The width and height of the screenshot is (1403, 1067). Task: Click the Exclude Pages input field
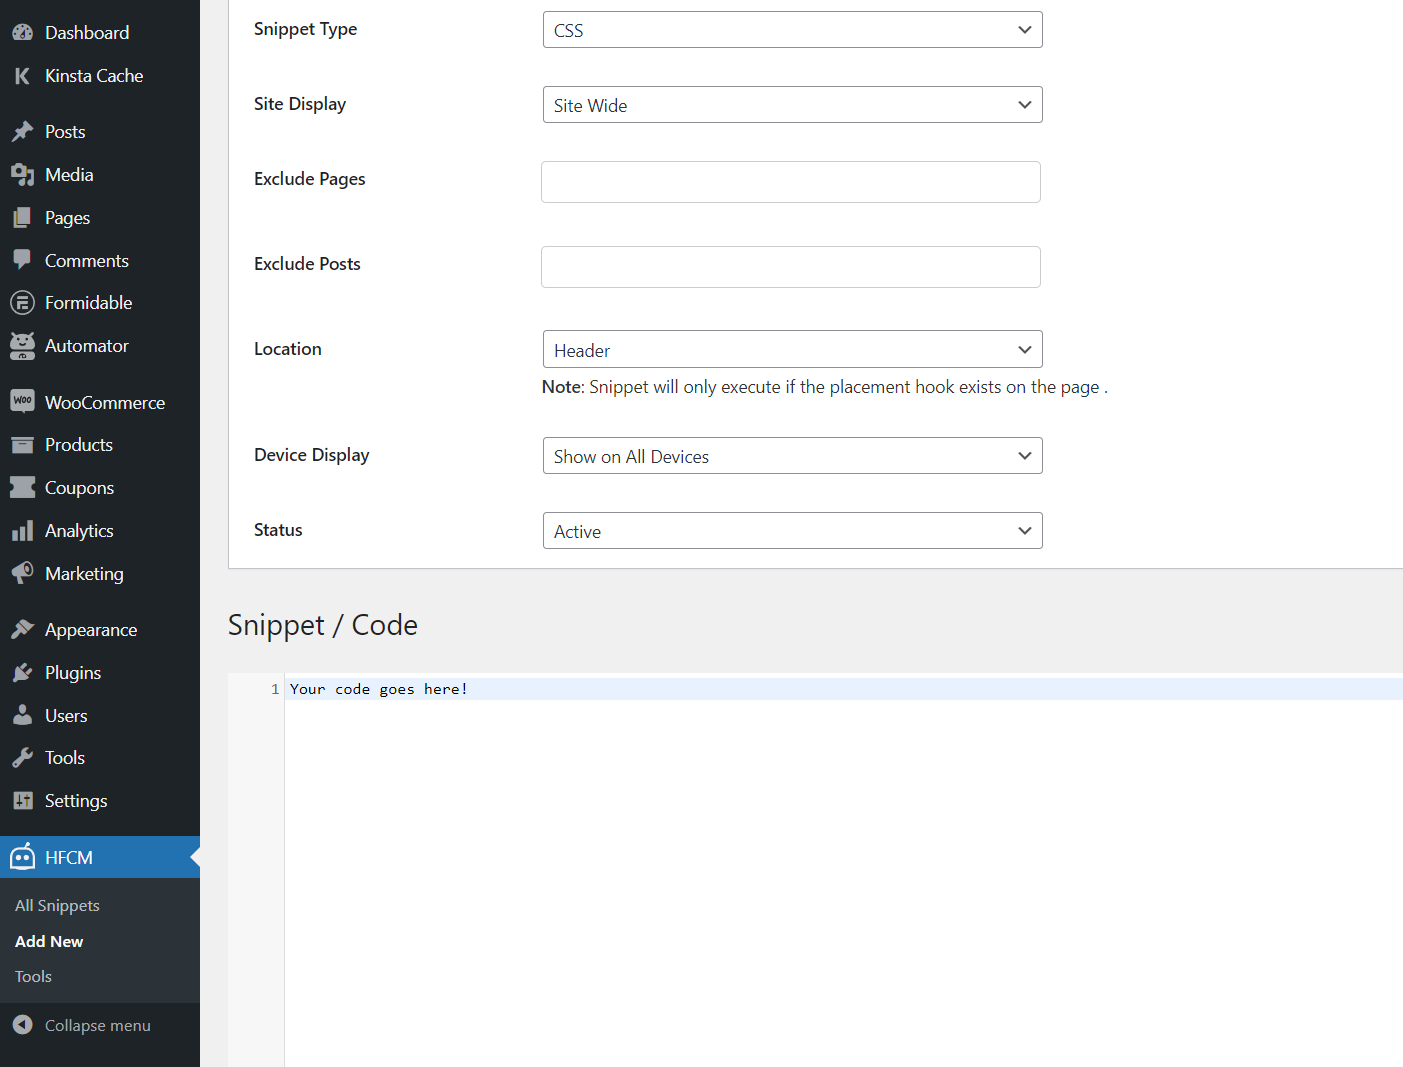tap(790, 182)
